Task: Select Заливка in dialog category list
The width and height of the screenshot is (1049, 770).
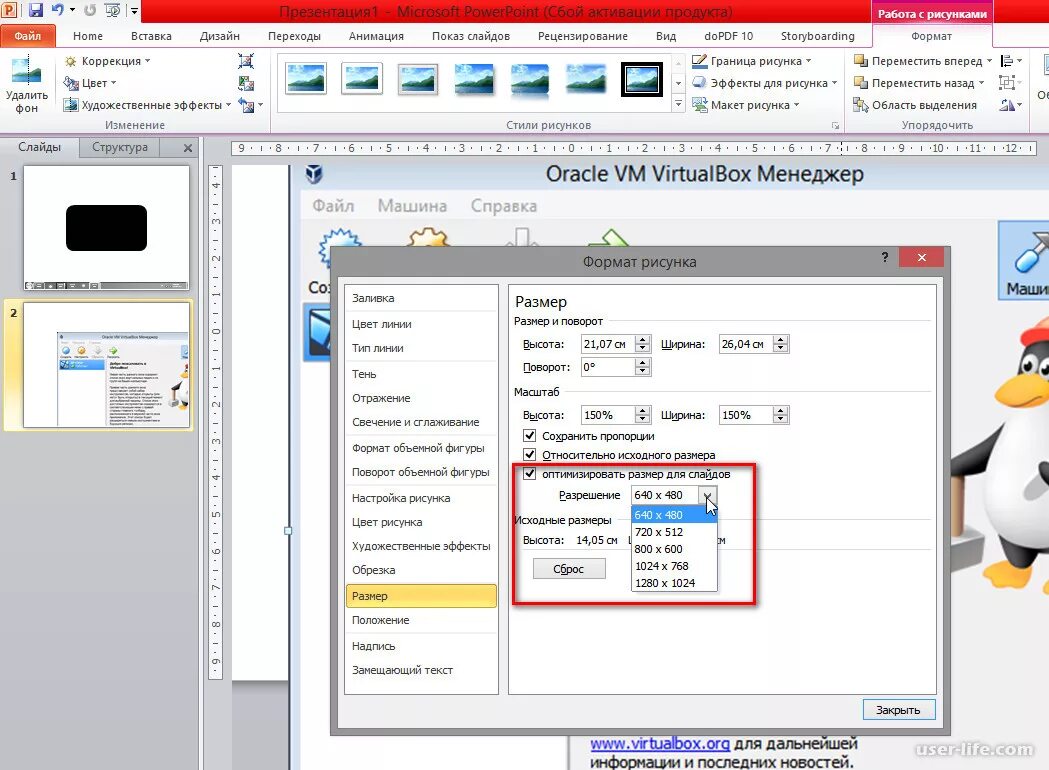Action: [421, 298]
